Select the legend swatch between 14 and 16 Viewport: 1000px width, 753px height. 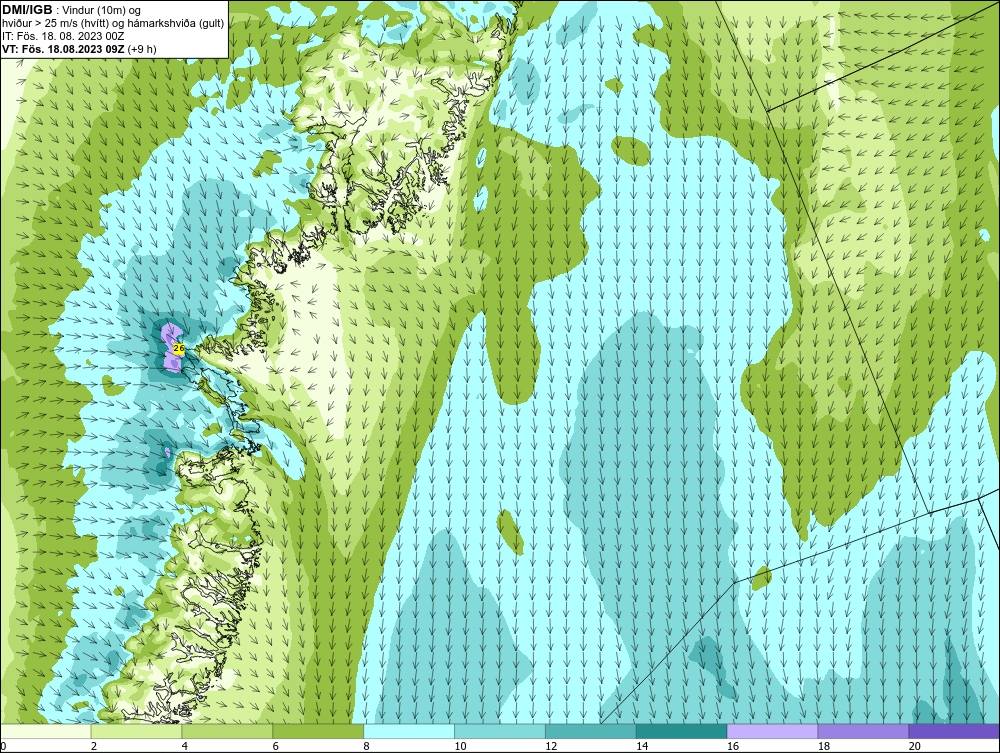click(682, 731)
